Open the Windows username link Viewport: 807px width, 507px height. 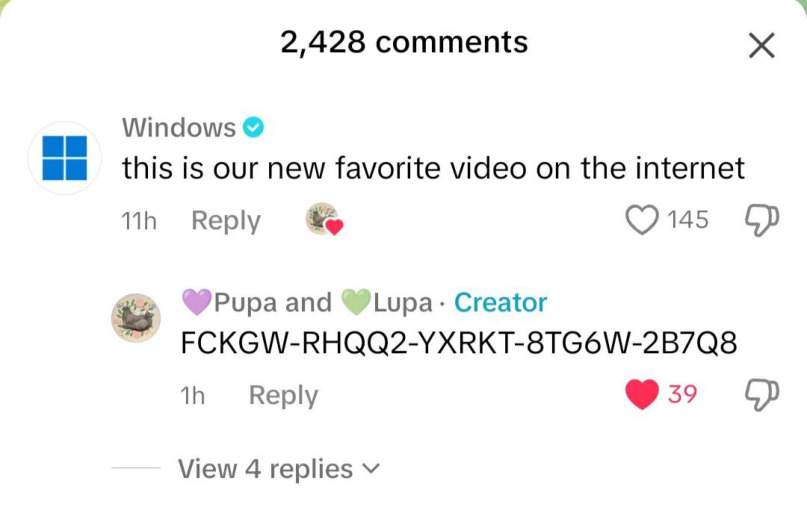pyautogui.click(x=179, y=127)
